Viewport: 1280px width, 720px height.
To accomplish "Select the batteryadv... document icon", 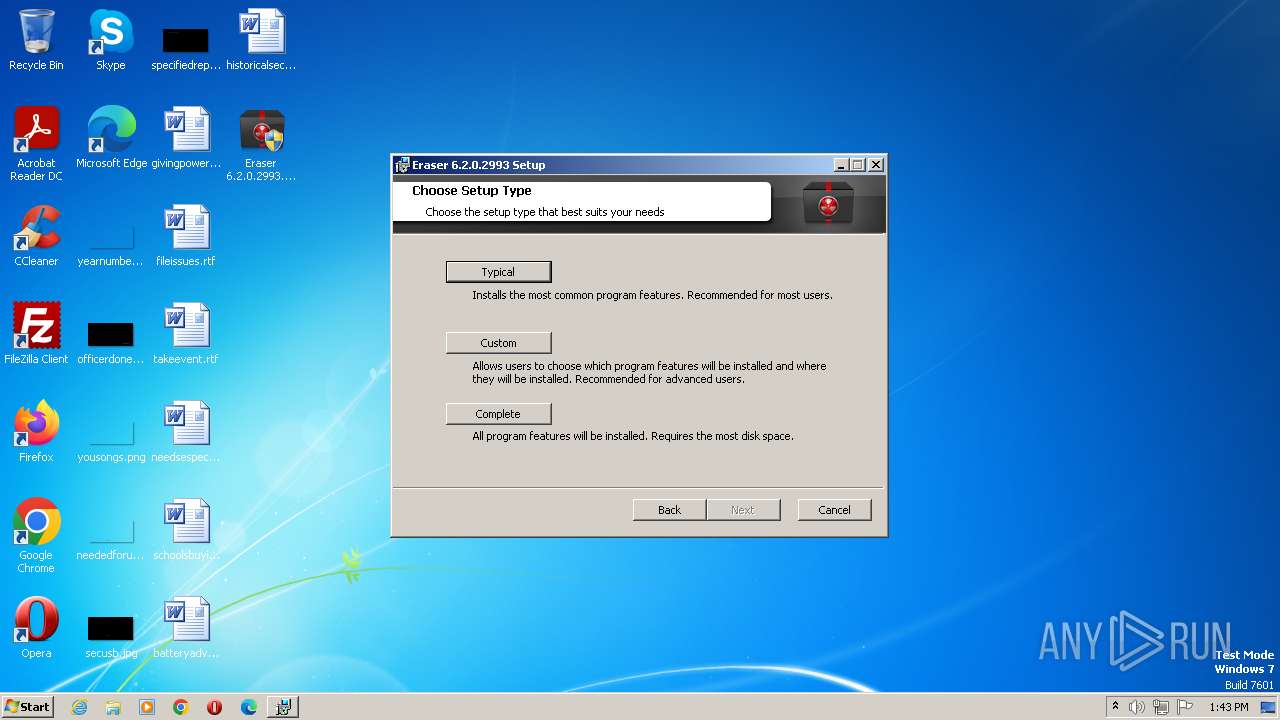I will (186, 629).
